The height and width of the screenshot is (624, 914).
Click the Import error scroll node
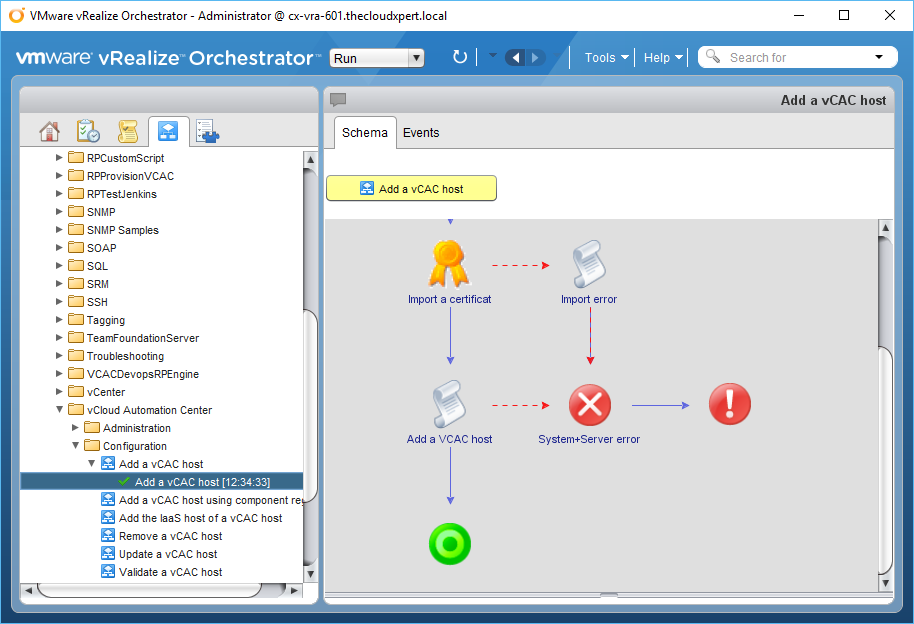point(589,265)
